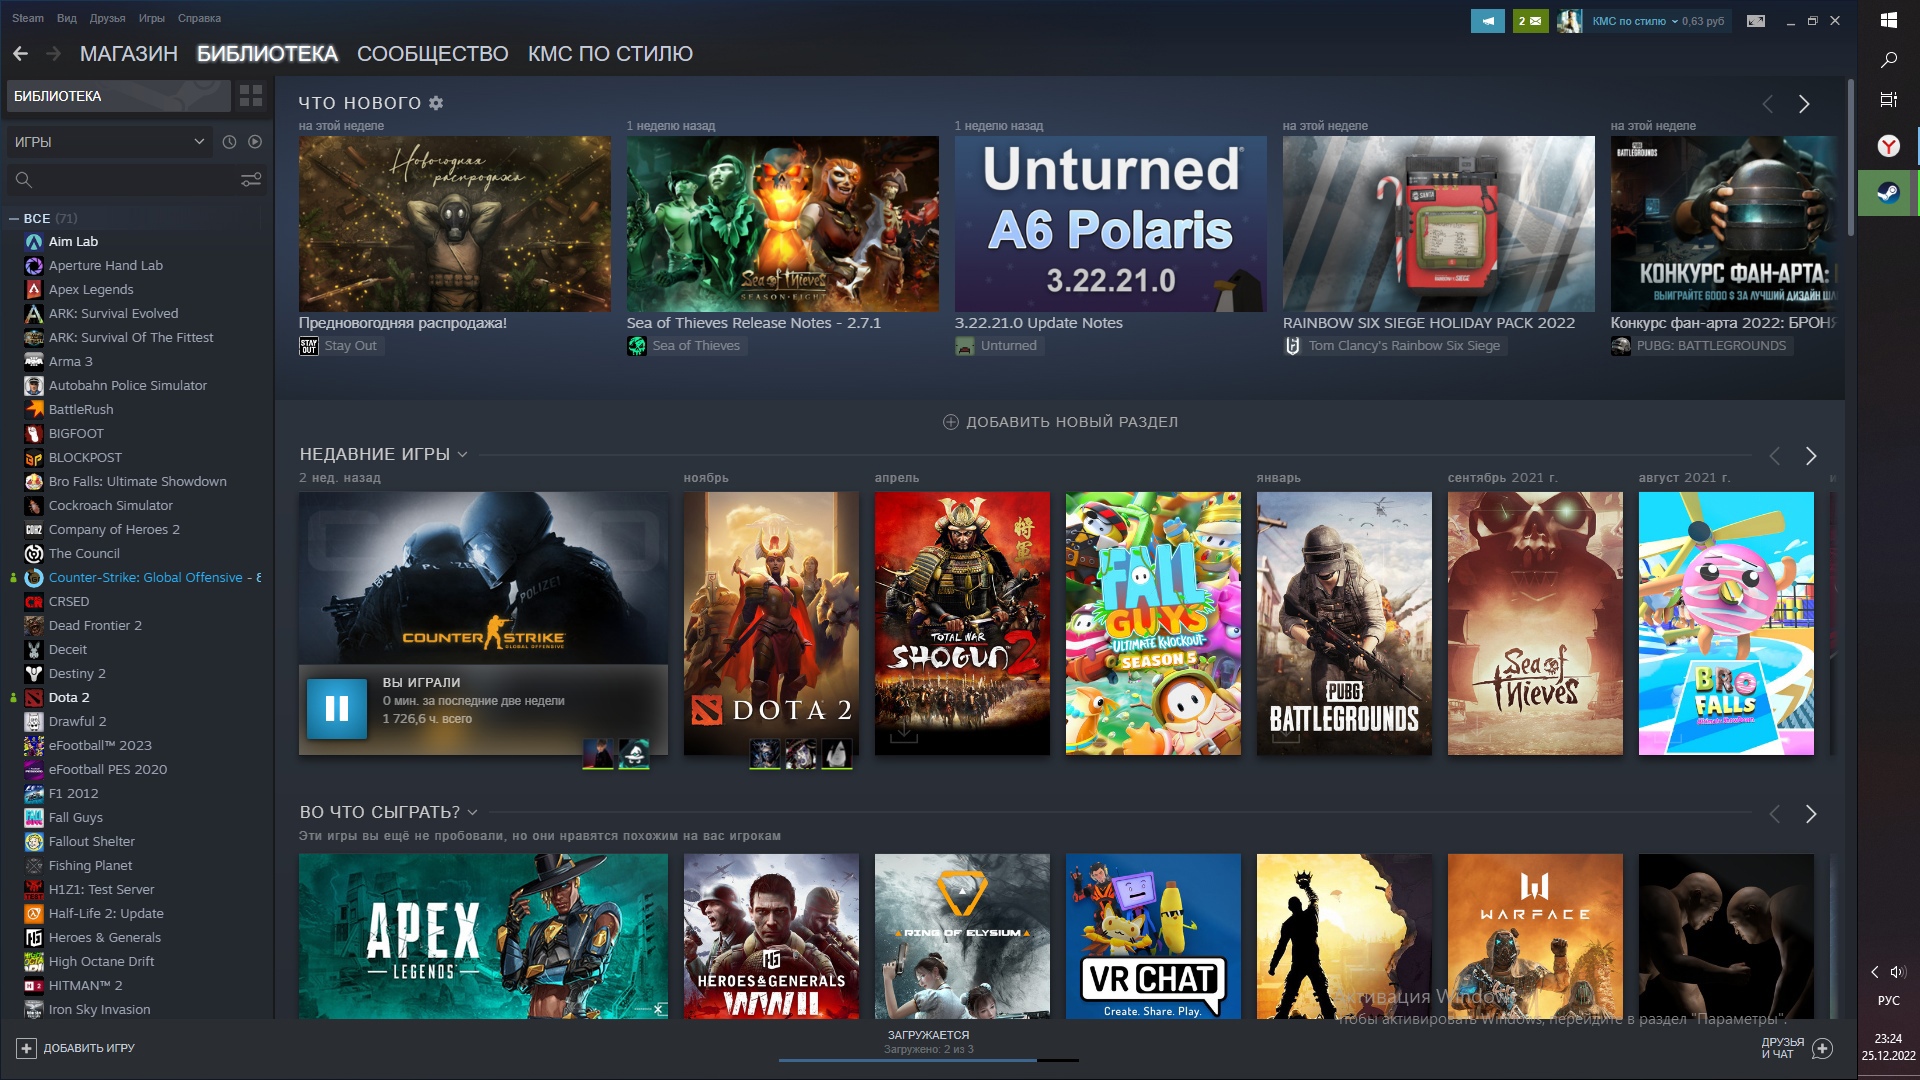Open the PUBG: BATTLEGROUNDS recent cover

tap(1344, 623)
